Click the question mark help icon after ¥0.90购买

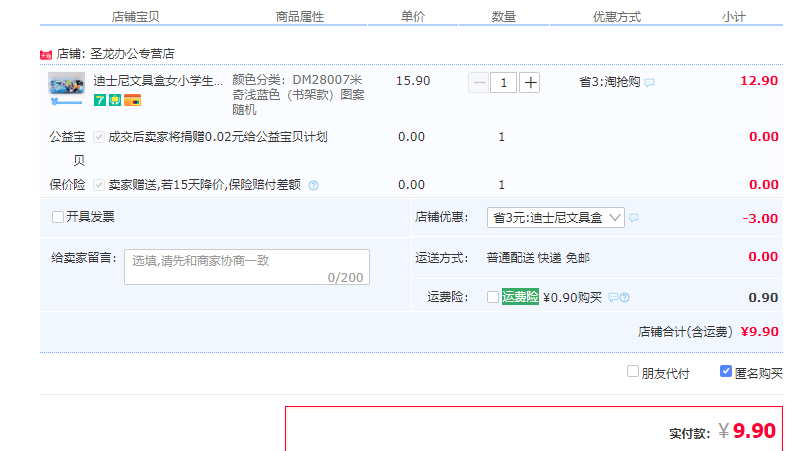tap(624, 297)
